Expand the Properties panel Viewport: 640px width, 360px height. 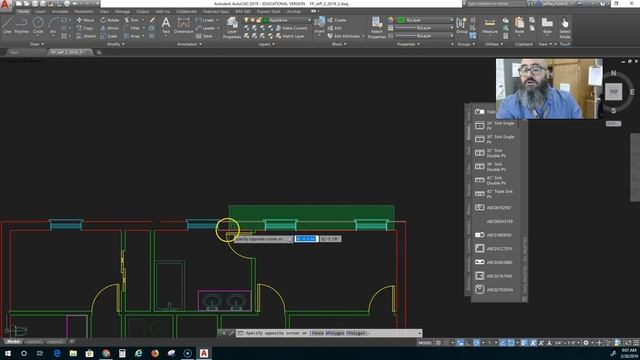(408, 44)
